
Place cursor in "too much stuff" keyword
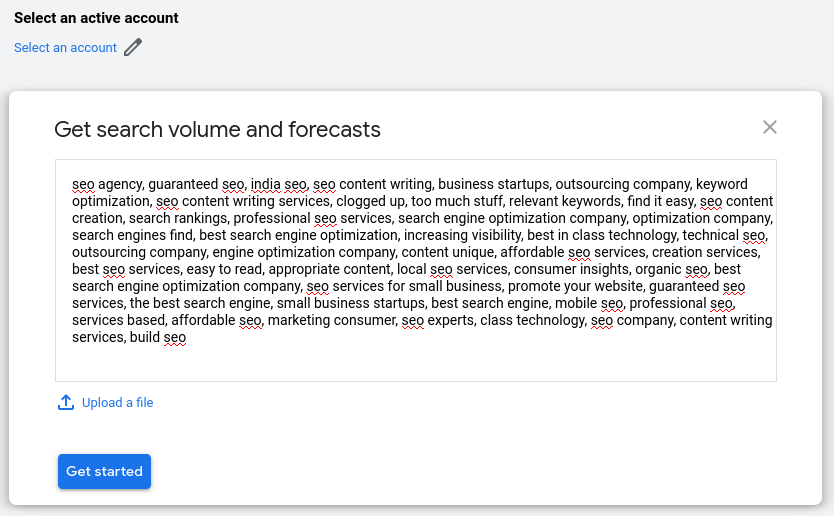coord(457,201)
